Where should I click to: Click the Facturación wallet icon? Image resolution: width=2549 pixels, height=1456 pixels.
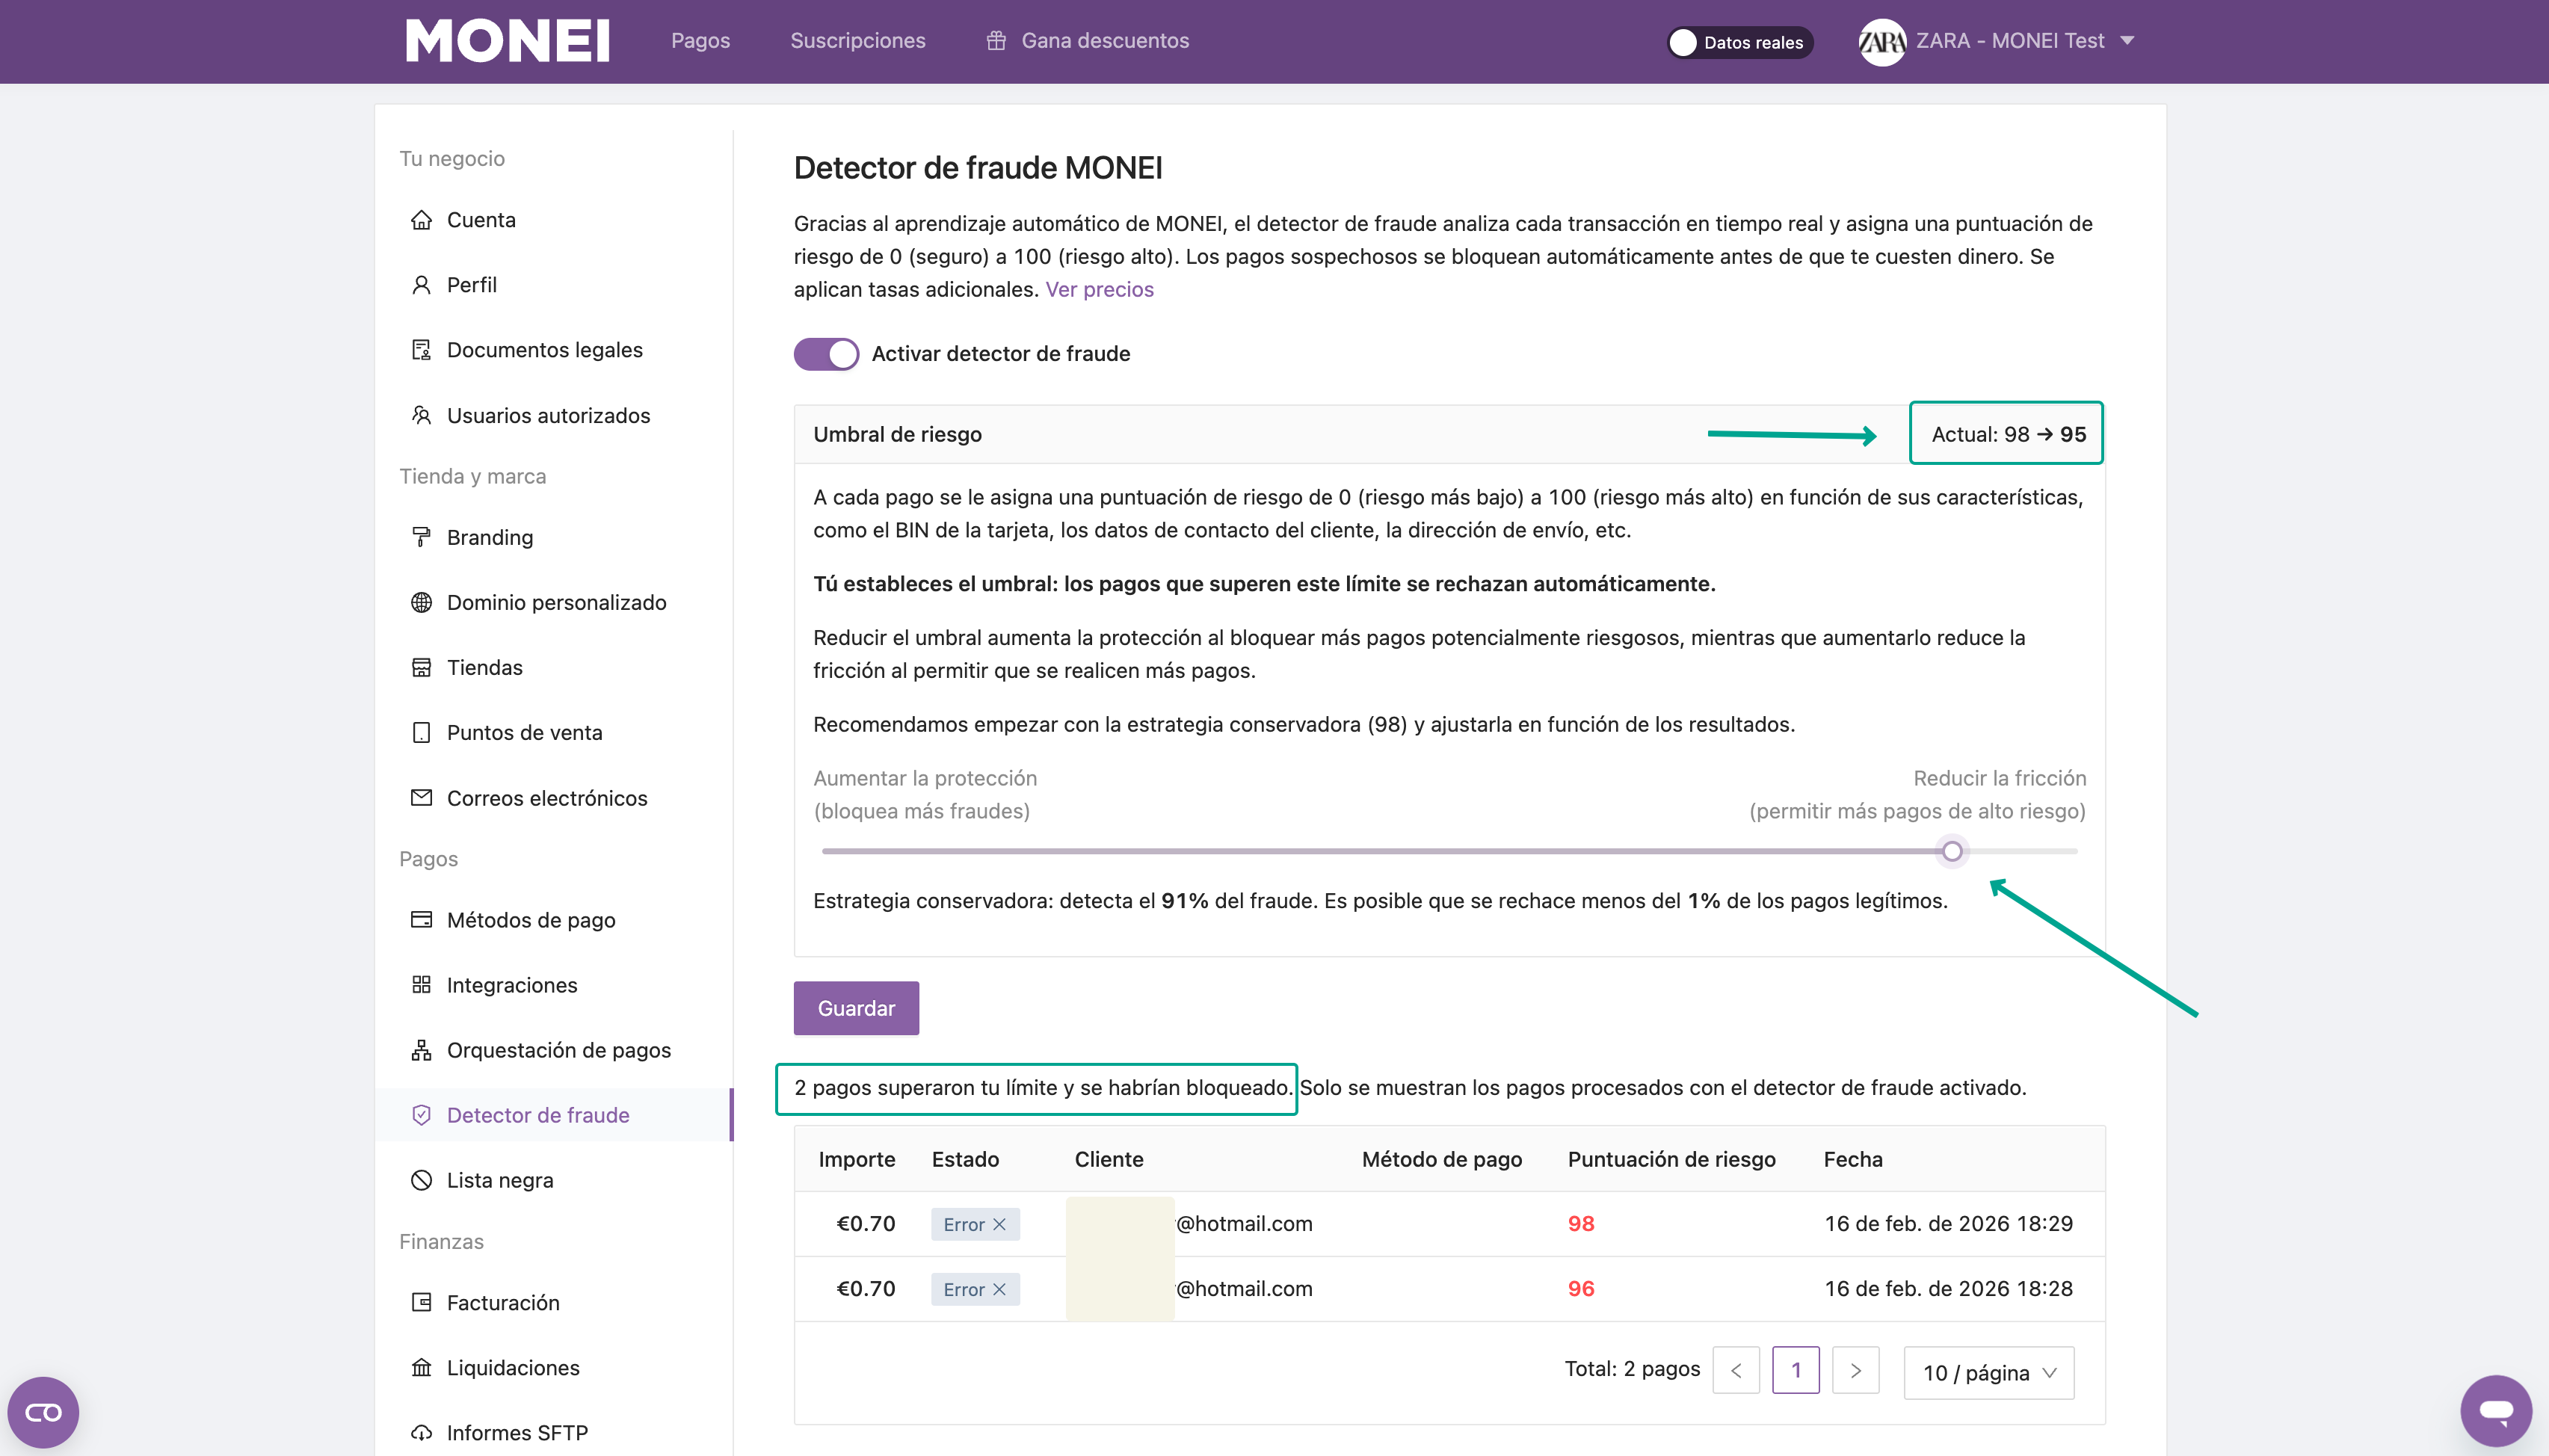pos(421,1302)
